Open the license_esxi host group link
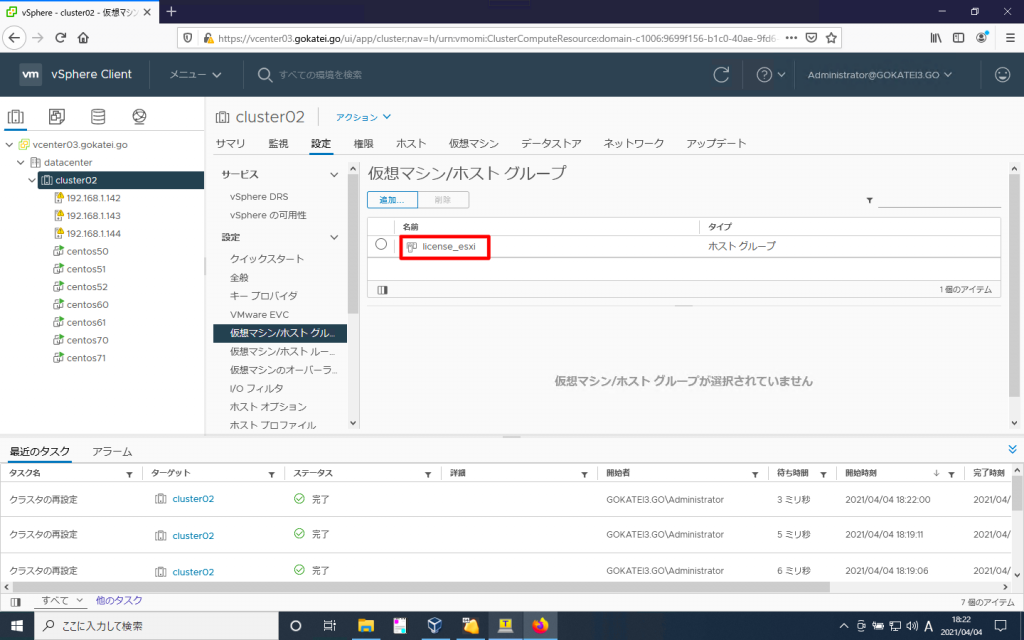The height and width of the screenshot is (640, 1024). click(x=449, y=246)
